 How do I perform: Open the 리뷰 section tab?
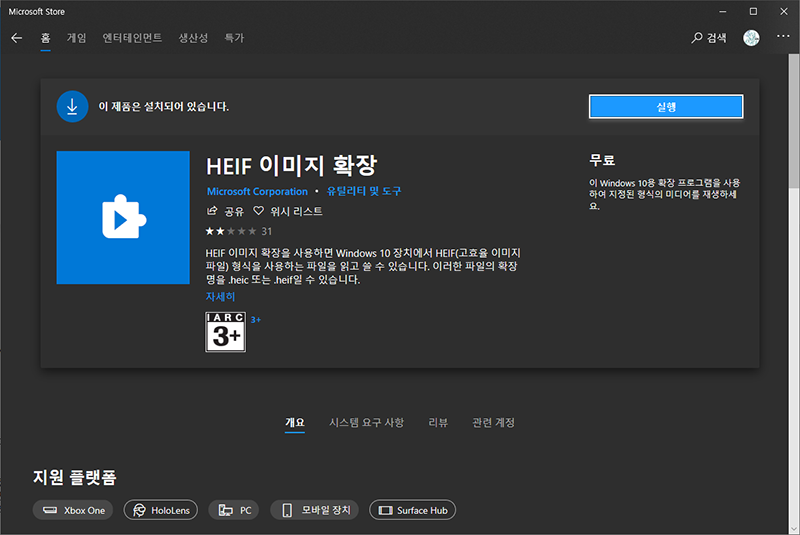click(438, 423)
